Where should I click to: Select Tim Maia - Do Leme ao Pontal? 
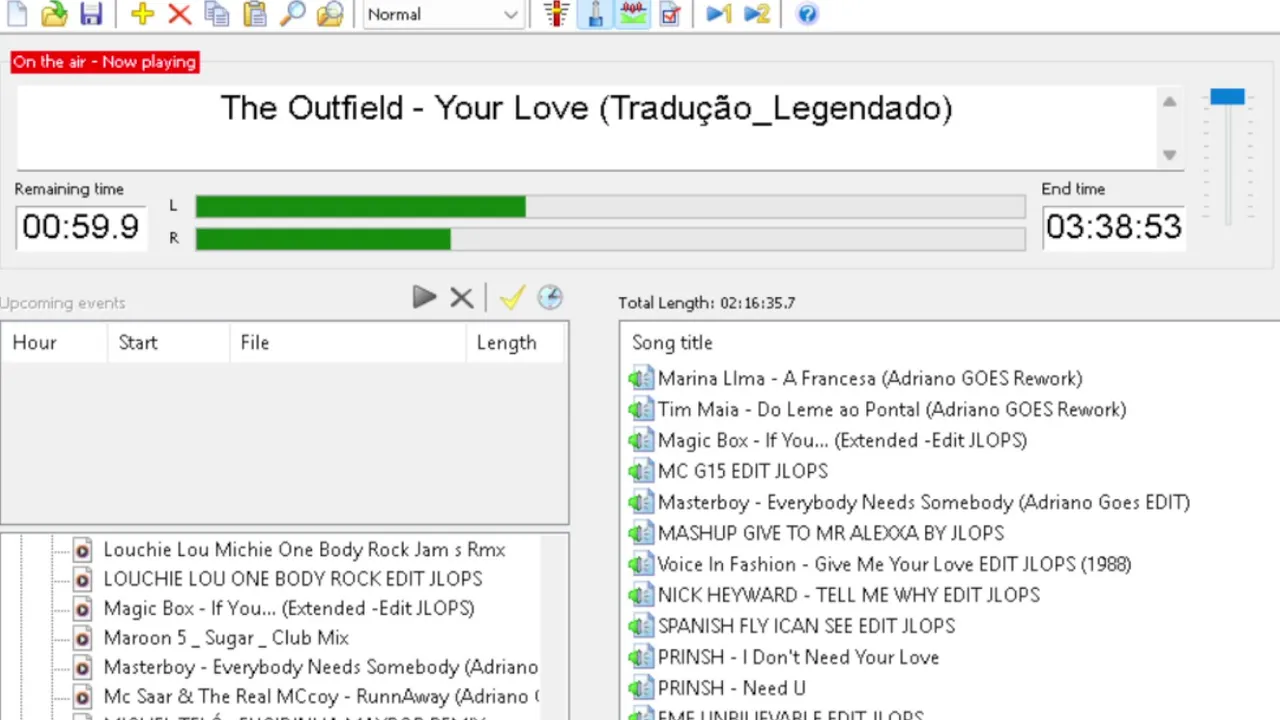pyautogui.click(x=892, y=409)
